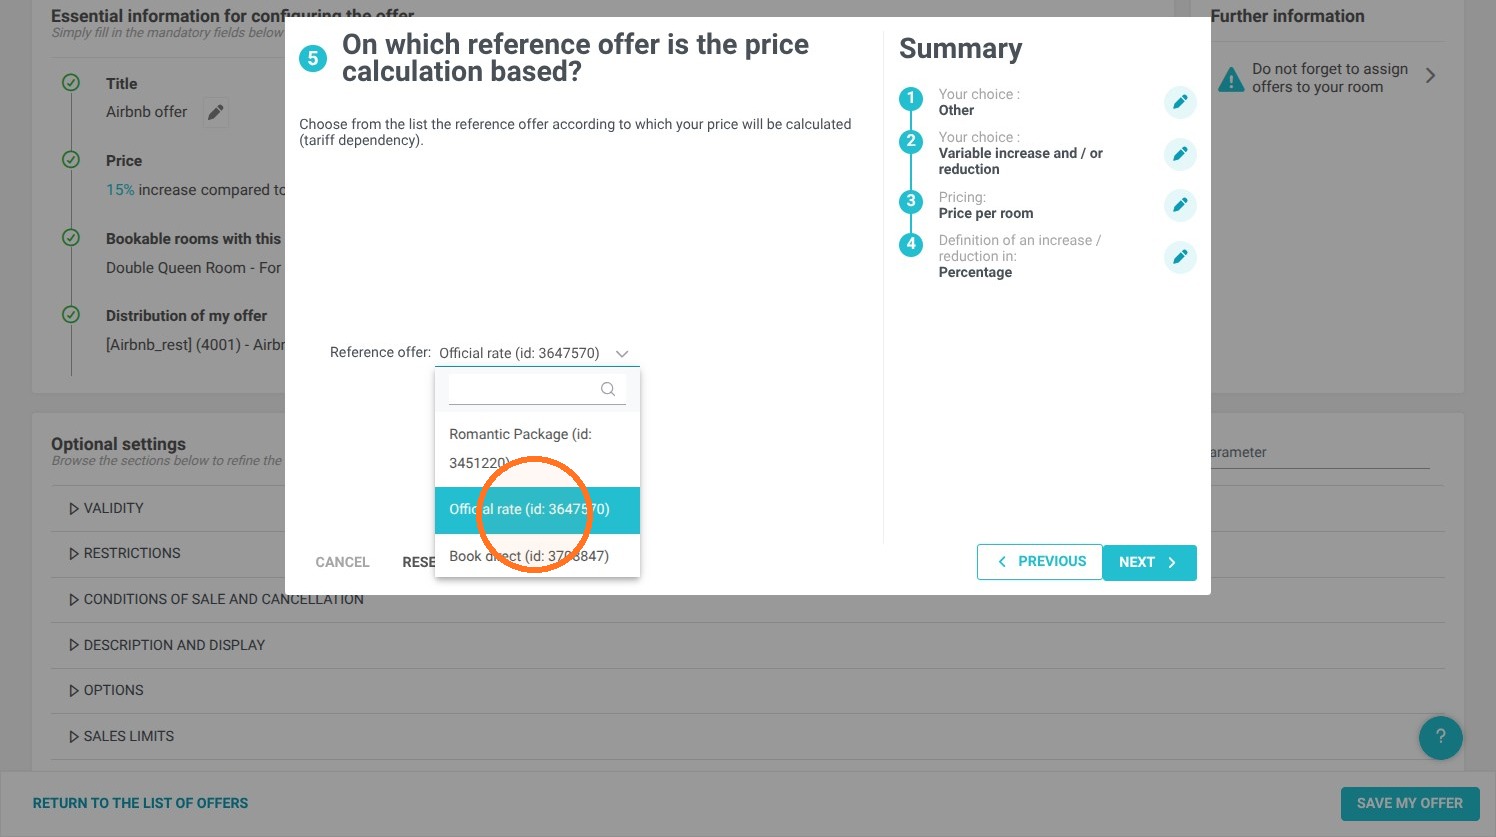Click CANCEL in the wizard dialog
This screenshot has height=837, width=1496.
coord(342,562)
